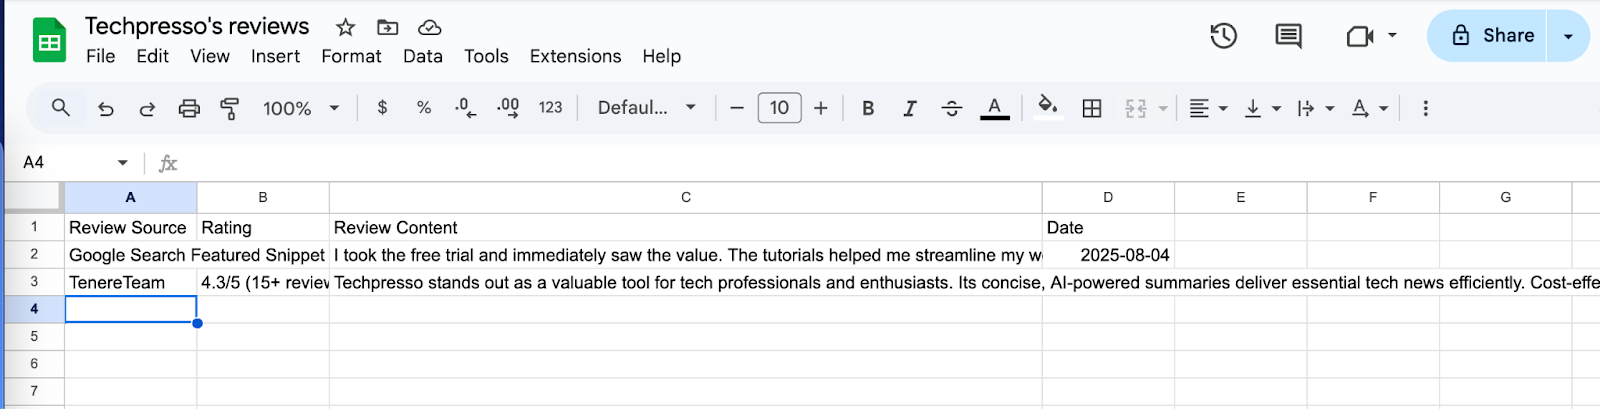This screenshot has width=1600, height=409.
Task: Expand merge cells options arrow
Action: pos(1163,108)
